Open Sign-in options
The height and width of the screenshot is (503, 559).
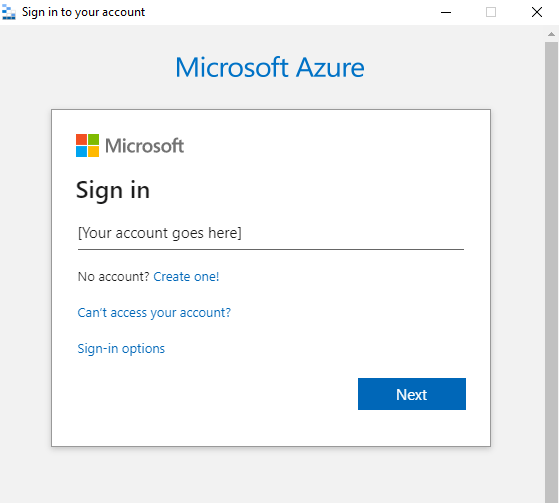[x=121, y=349]
